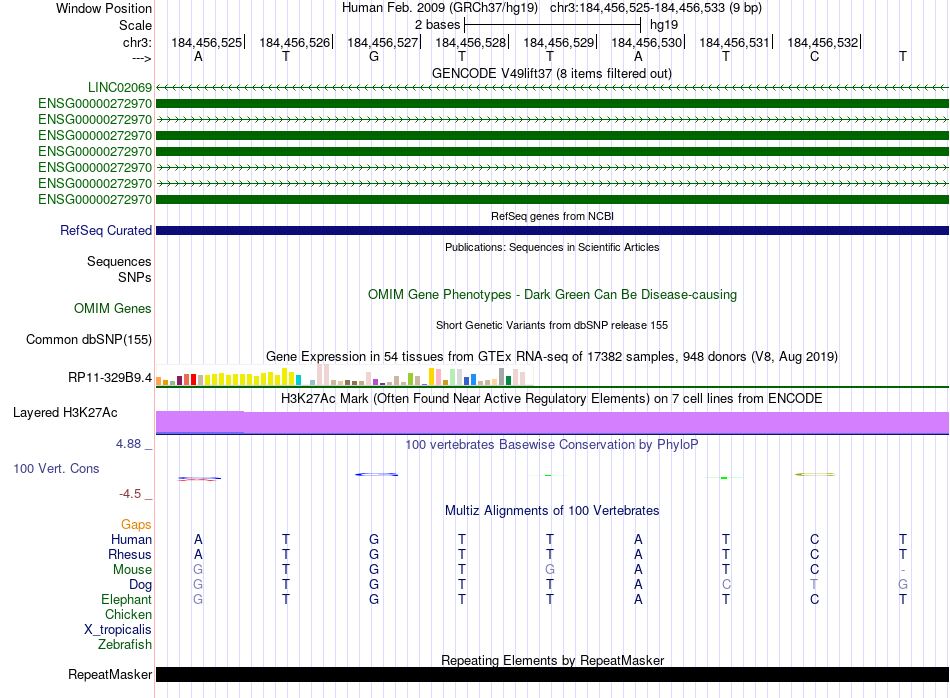Click the 2 bases scale bar
Image resolution: width=950 pixels, height=698 pixels.
tap(552, 25)
